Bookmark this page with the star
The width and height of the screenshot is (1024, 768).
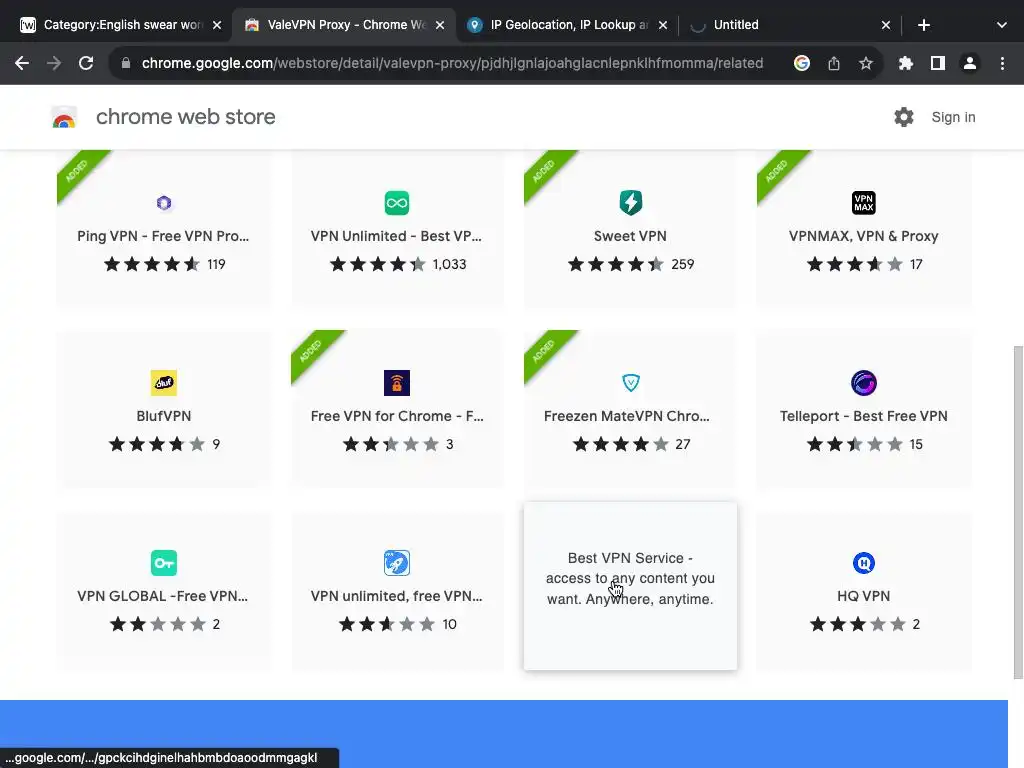click(866, 63)
